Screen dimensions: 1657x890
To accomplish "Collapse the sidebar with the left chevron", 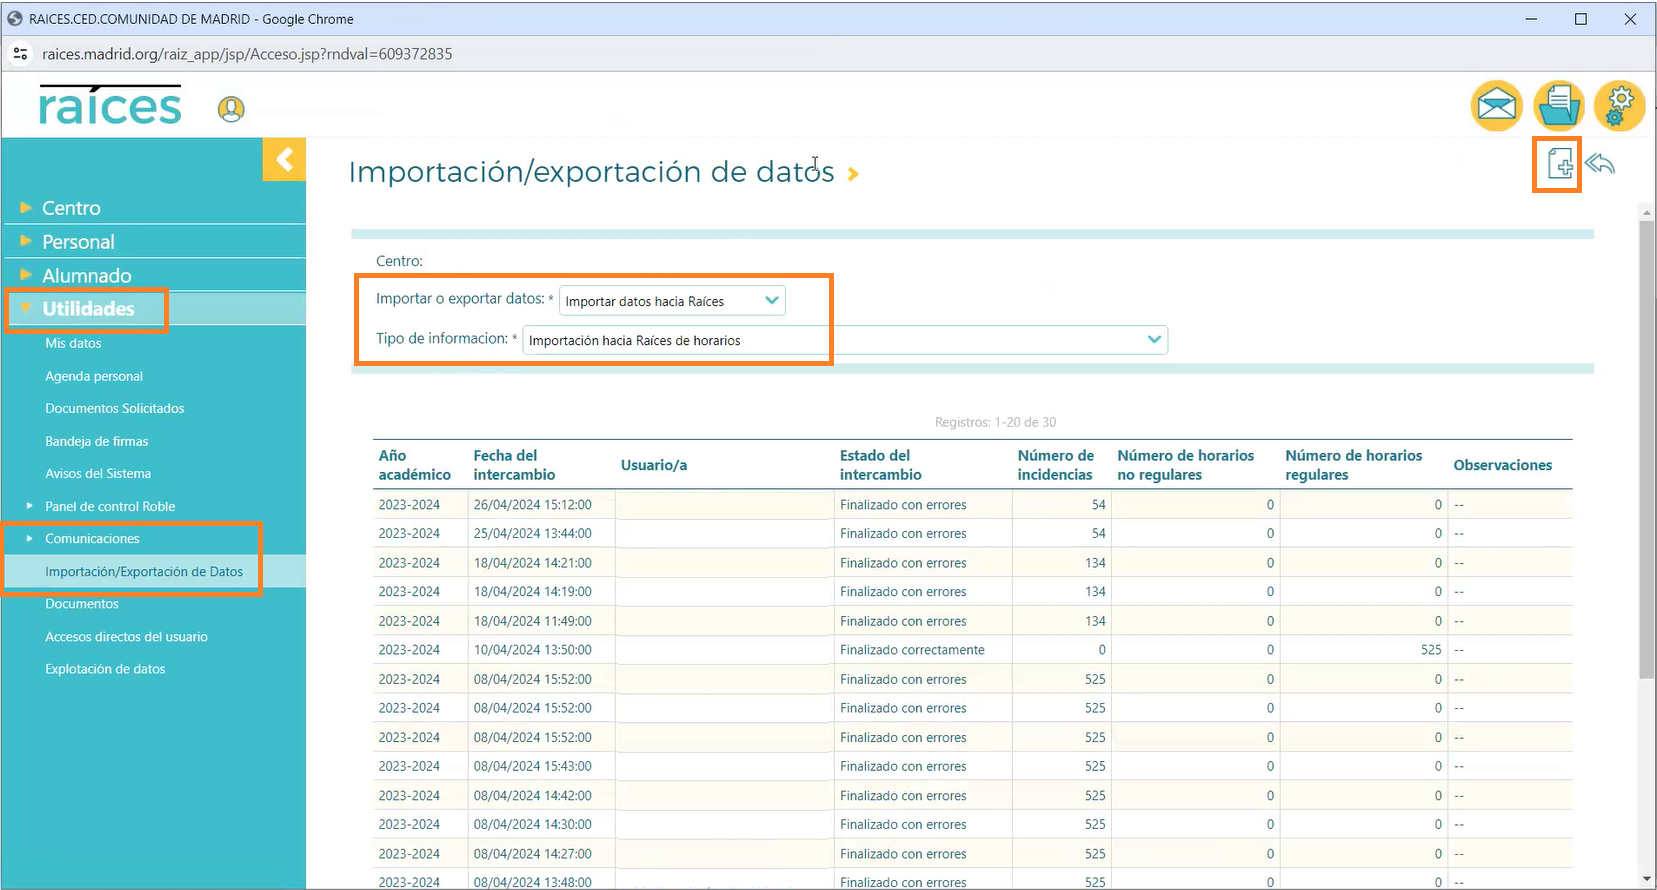I will [x=284, y=159].
